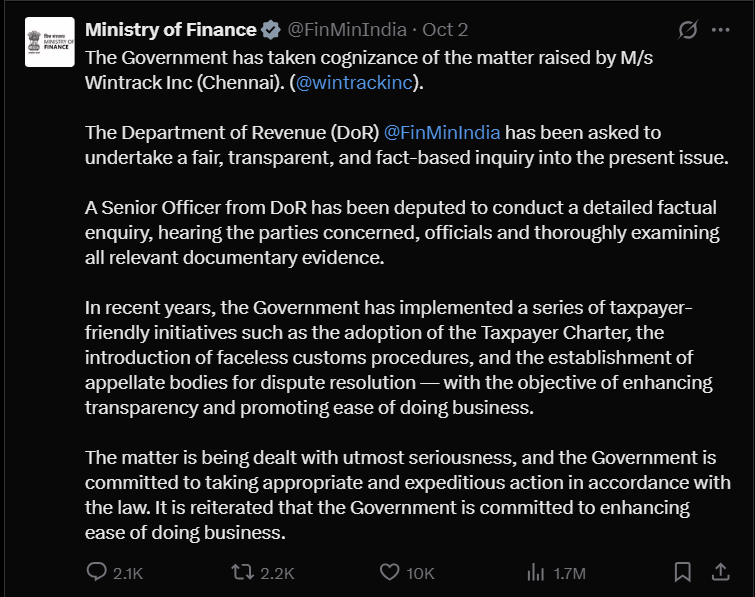Open the Ministry of Finance profile name
The width and height of the screenshot is (755, 597).
coord(170,30)
